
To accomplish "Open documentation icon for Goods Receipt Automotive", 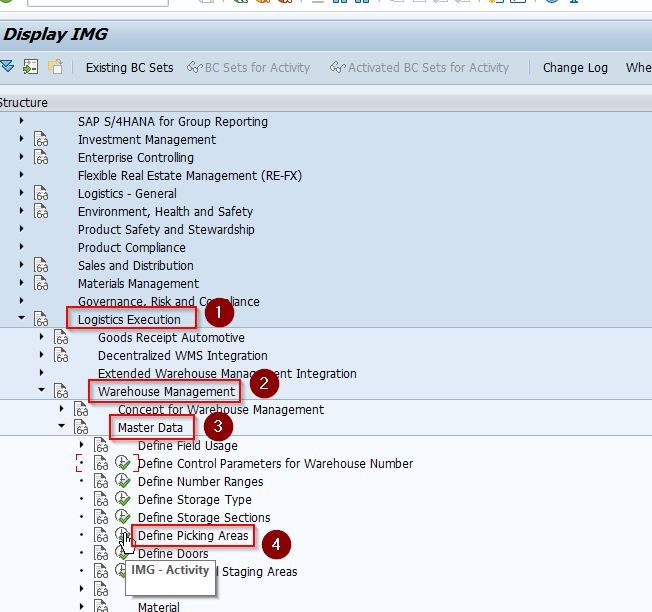I will coord(61,337).
